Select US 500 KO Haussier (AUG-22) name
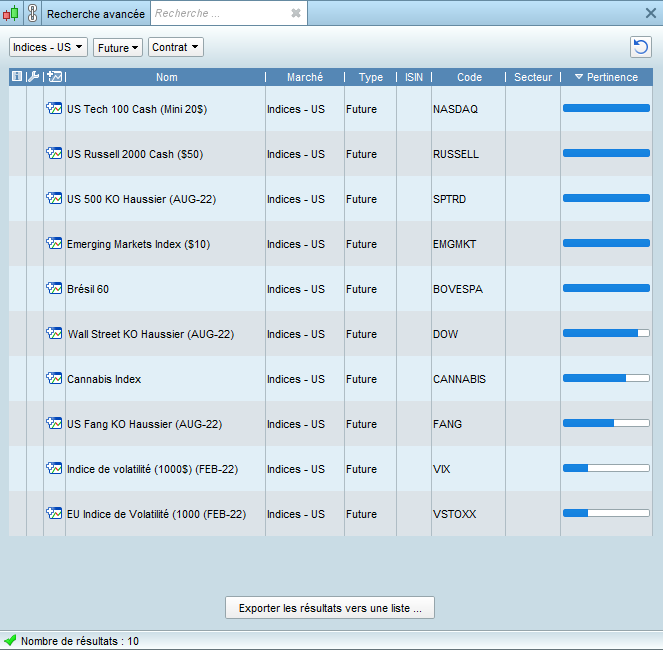The image size is (663, 650). point(141,199)
